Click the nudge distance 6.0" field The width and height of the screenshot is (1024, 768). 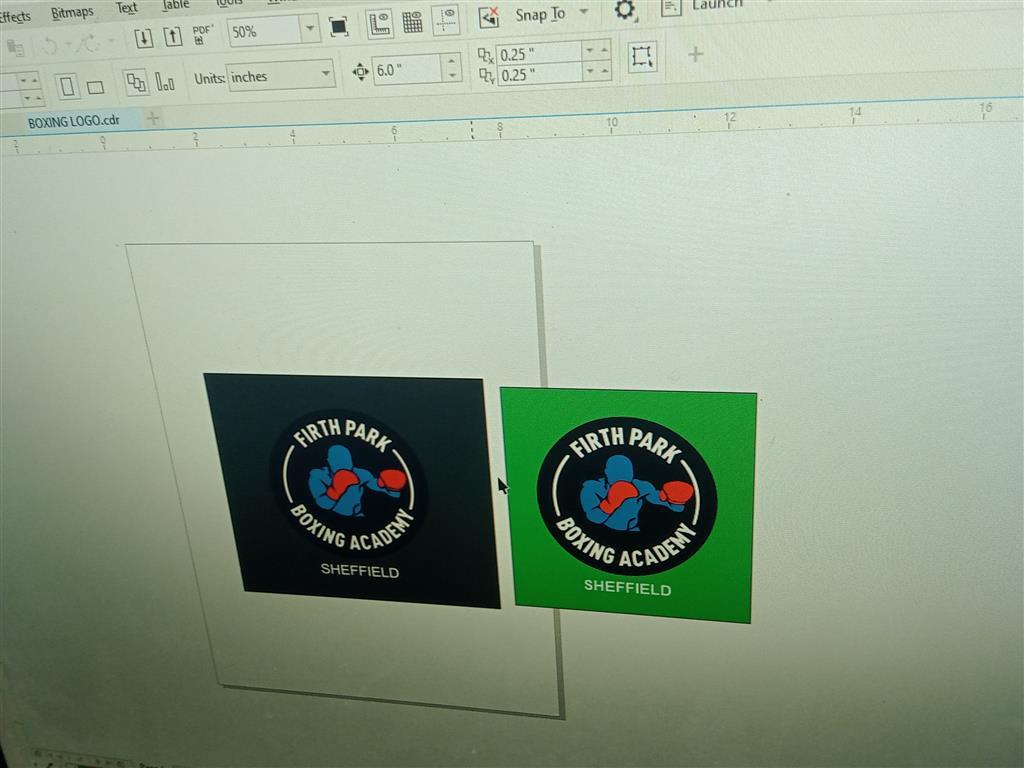[x=407, y=69]
